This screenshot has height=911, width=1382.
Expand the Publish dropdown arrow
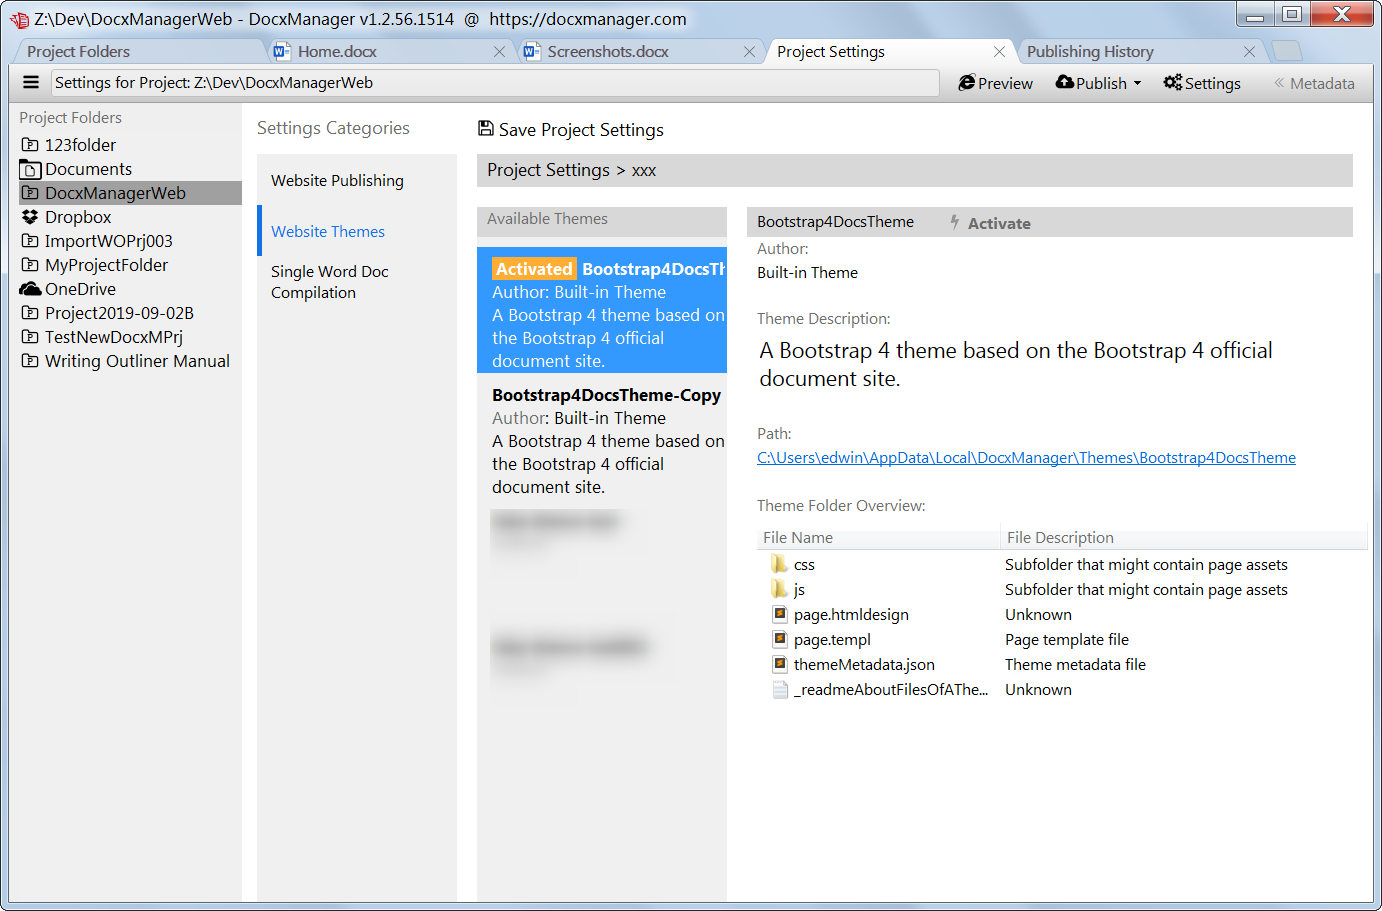coord(1137,84)
